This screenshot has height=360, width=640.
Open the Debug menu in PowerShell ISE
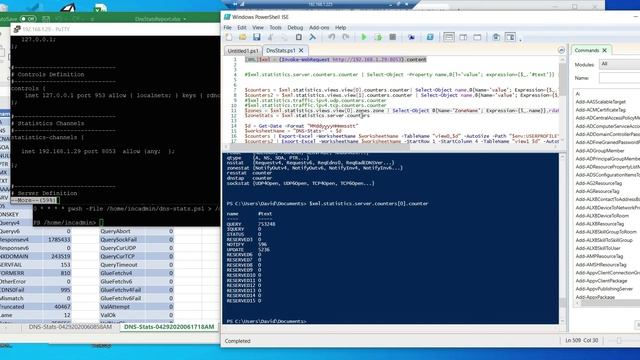[x=295, y=27]
